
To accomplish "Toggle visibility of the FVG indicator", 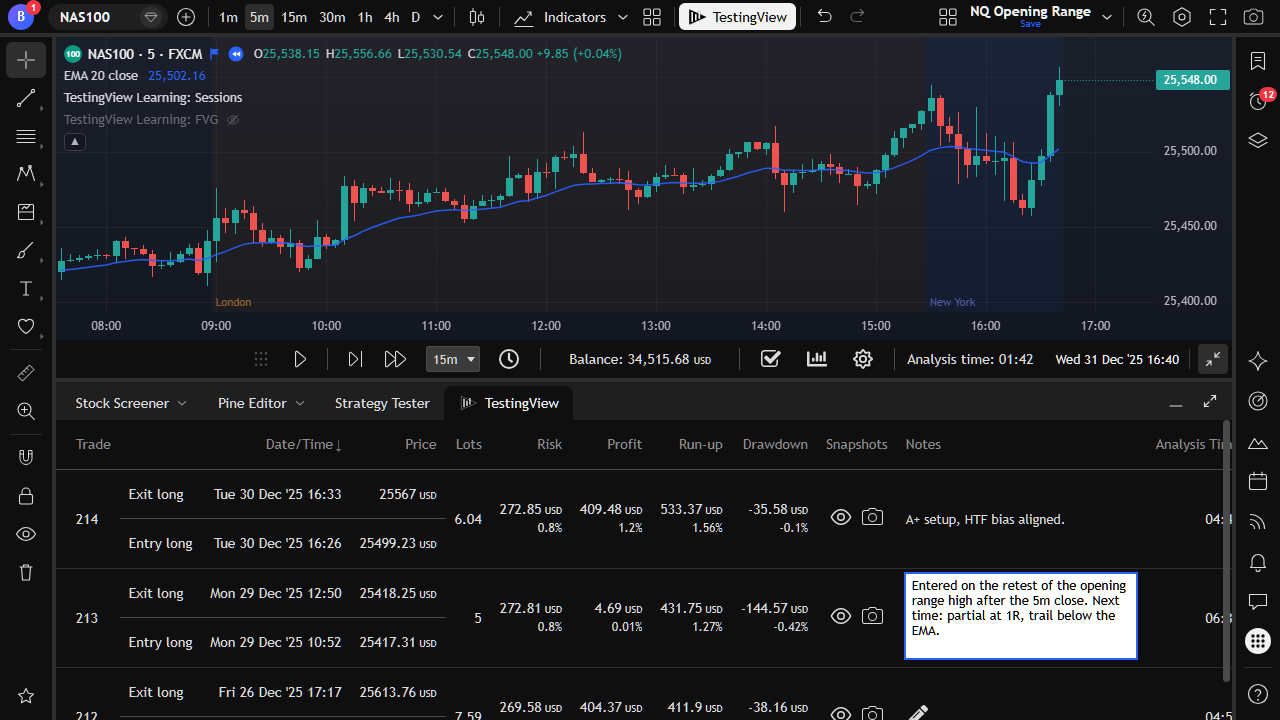I will click(233, 120).
